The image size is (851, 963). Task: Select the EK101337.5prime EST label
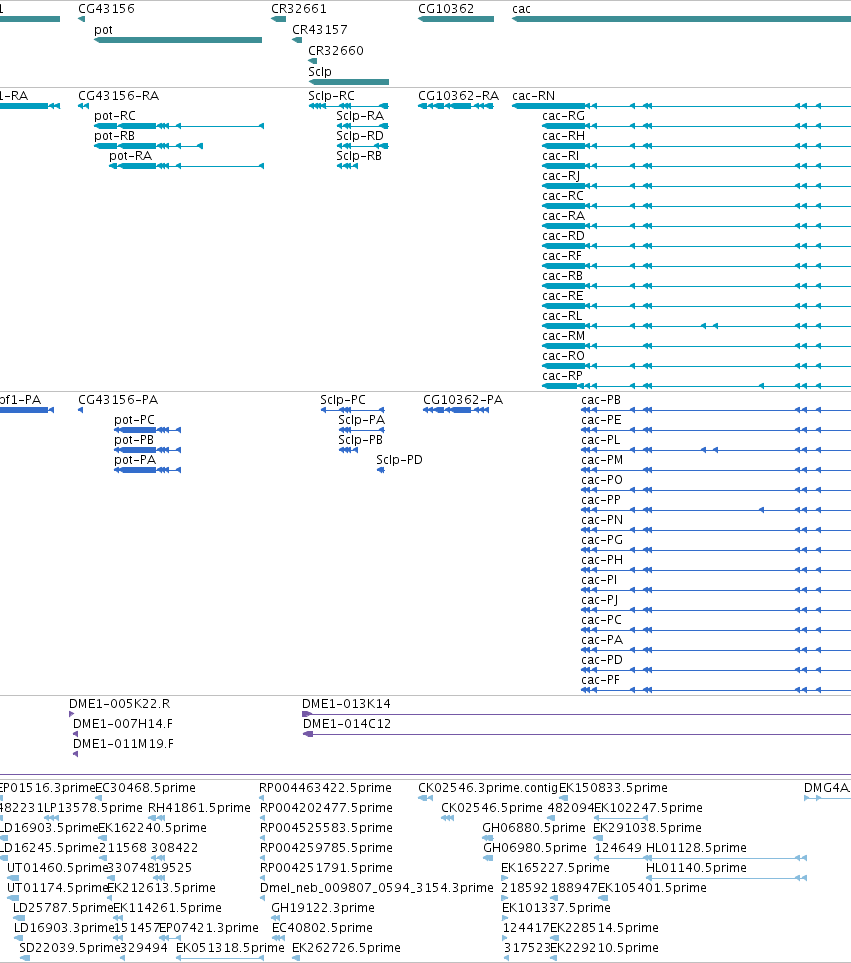[556, 908]
